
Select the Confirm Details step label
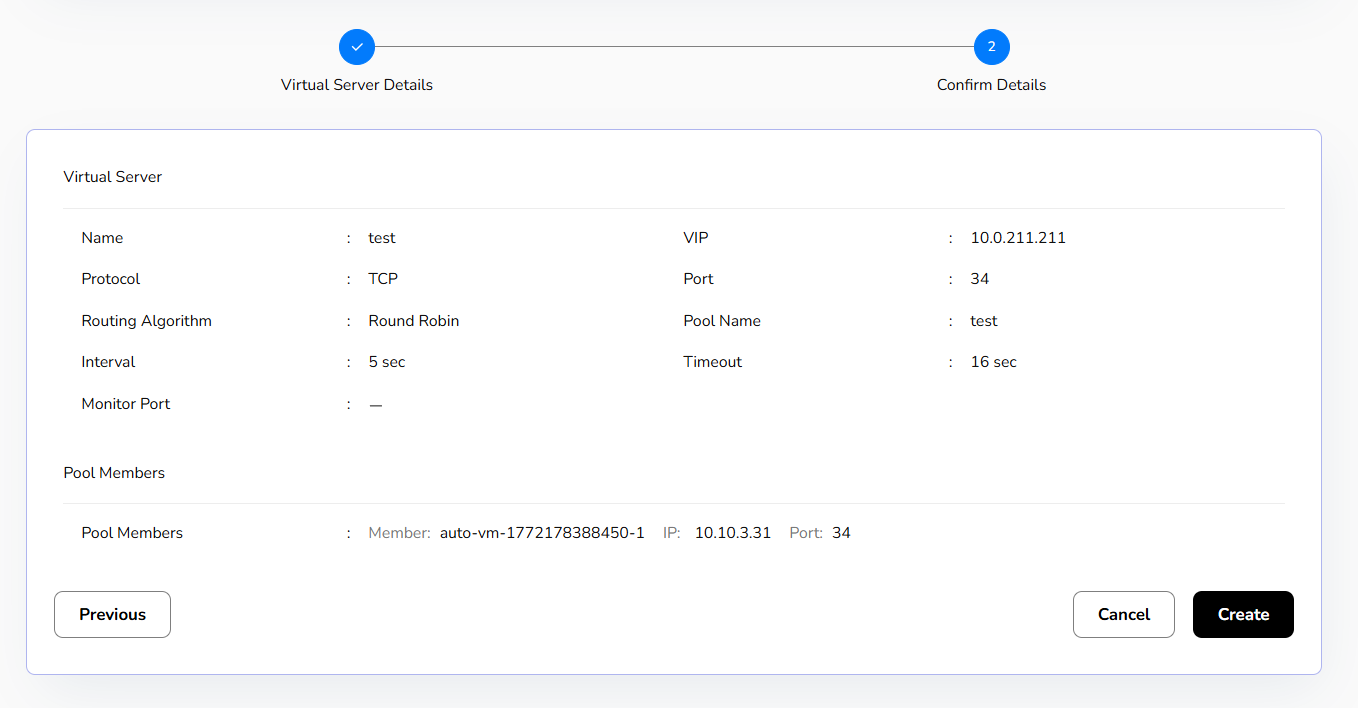point(991,85)
